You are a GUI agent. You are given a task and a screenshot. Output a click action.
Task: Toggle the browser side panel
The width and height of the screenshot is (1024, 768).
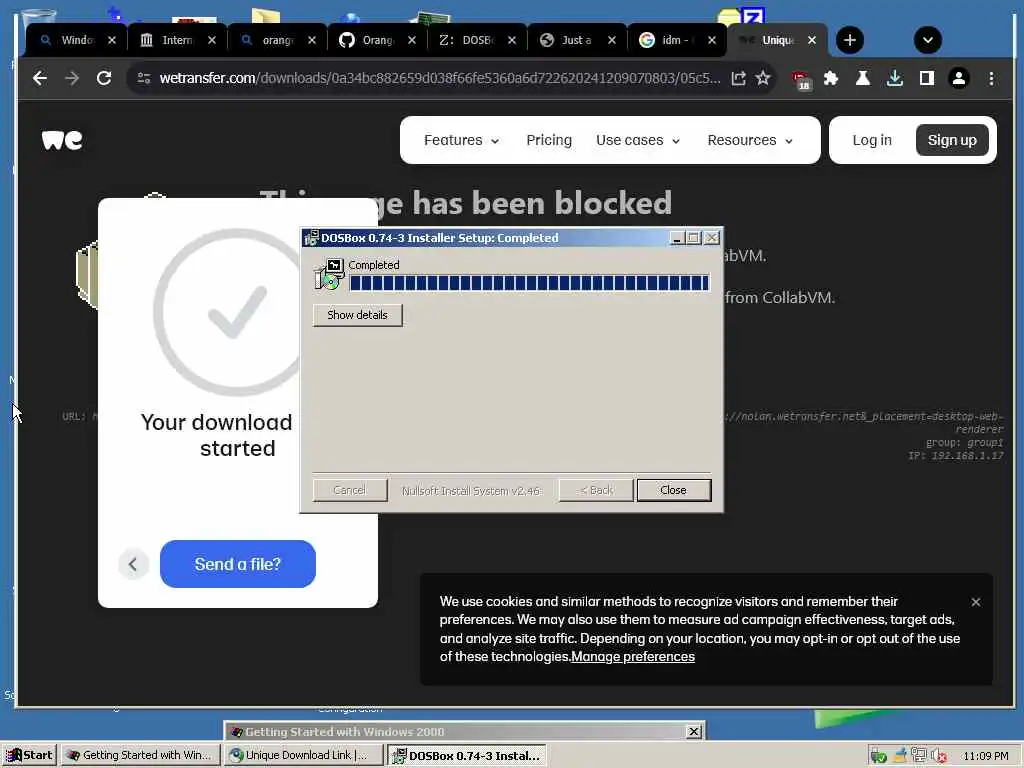[927, 78]
